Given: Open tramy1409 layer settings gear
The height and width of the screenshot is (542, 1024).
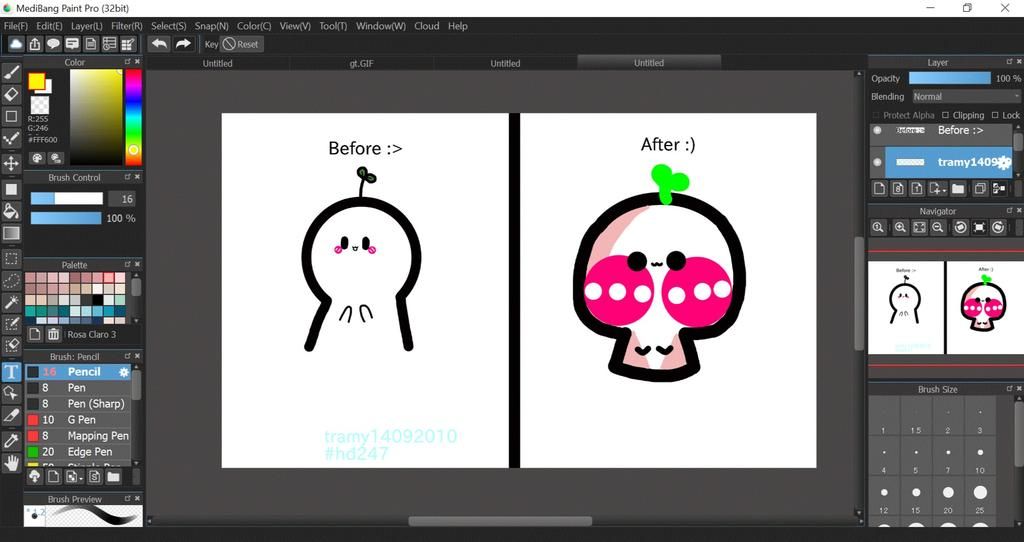Looking at the screenshot, I should [x=1004, y=163].
